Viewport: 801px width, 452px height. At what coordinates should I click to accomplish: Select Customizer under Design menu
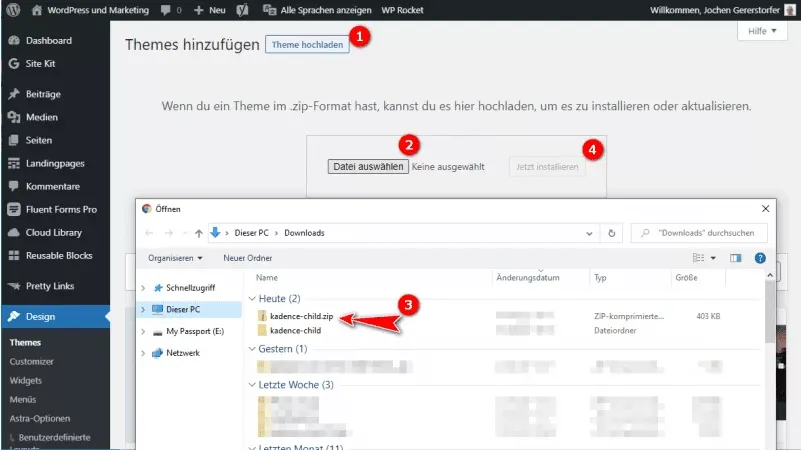click(x=31, y=361)
